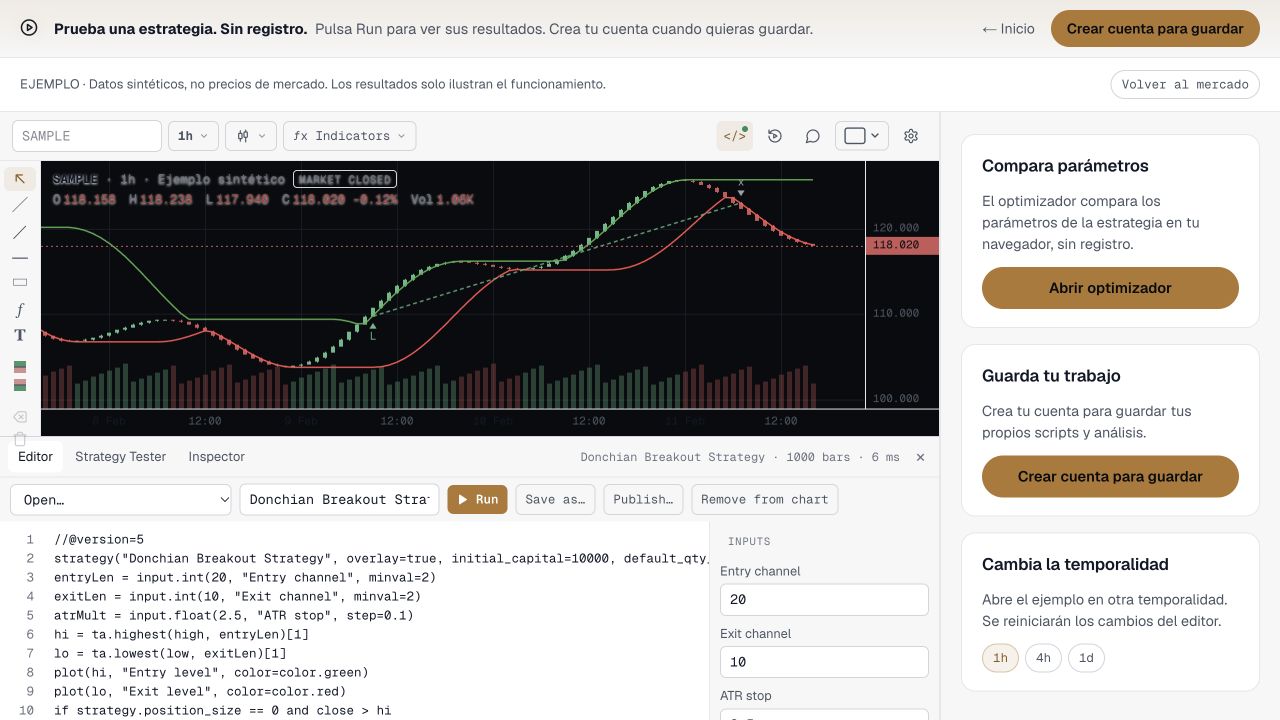This screenshot has height=720, width=1280.
Task: Select the horizontal line drawing tool
Action: [x=20, y=257]
